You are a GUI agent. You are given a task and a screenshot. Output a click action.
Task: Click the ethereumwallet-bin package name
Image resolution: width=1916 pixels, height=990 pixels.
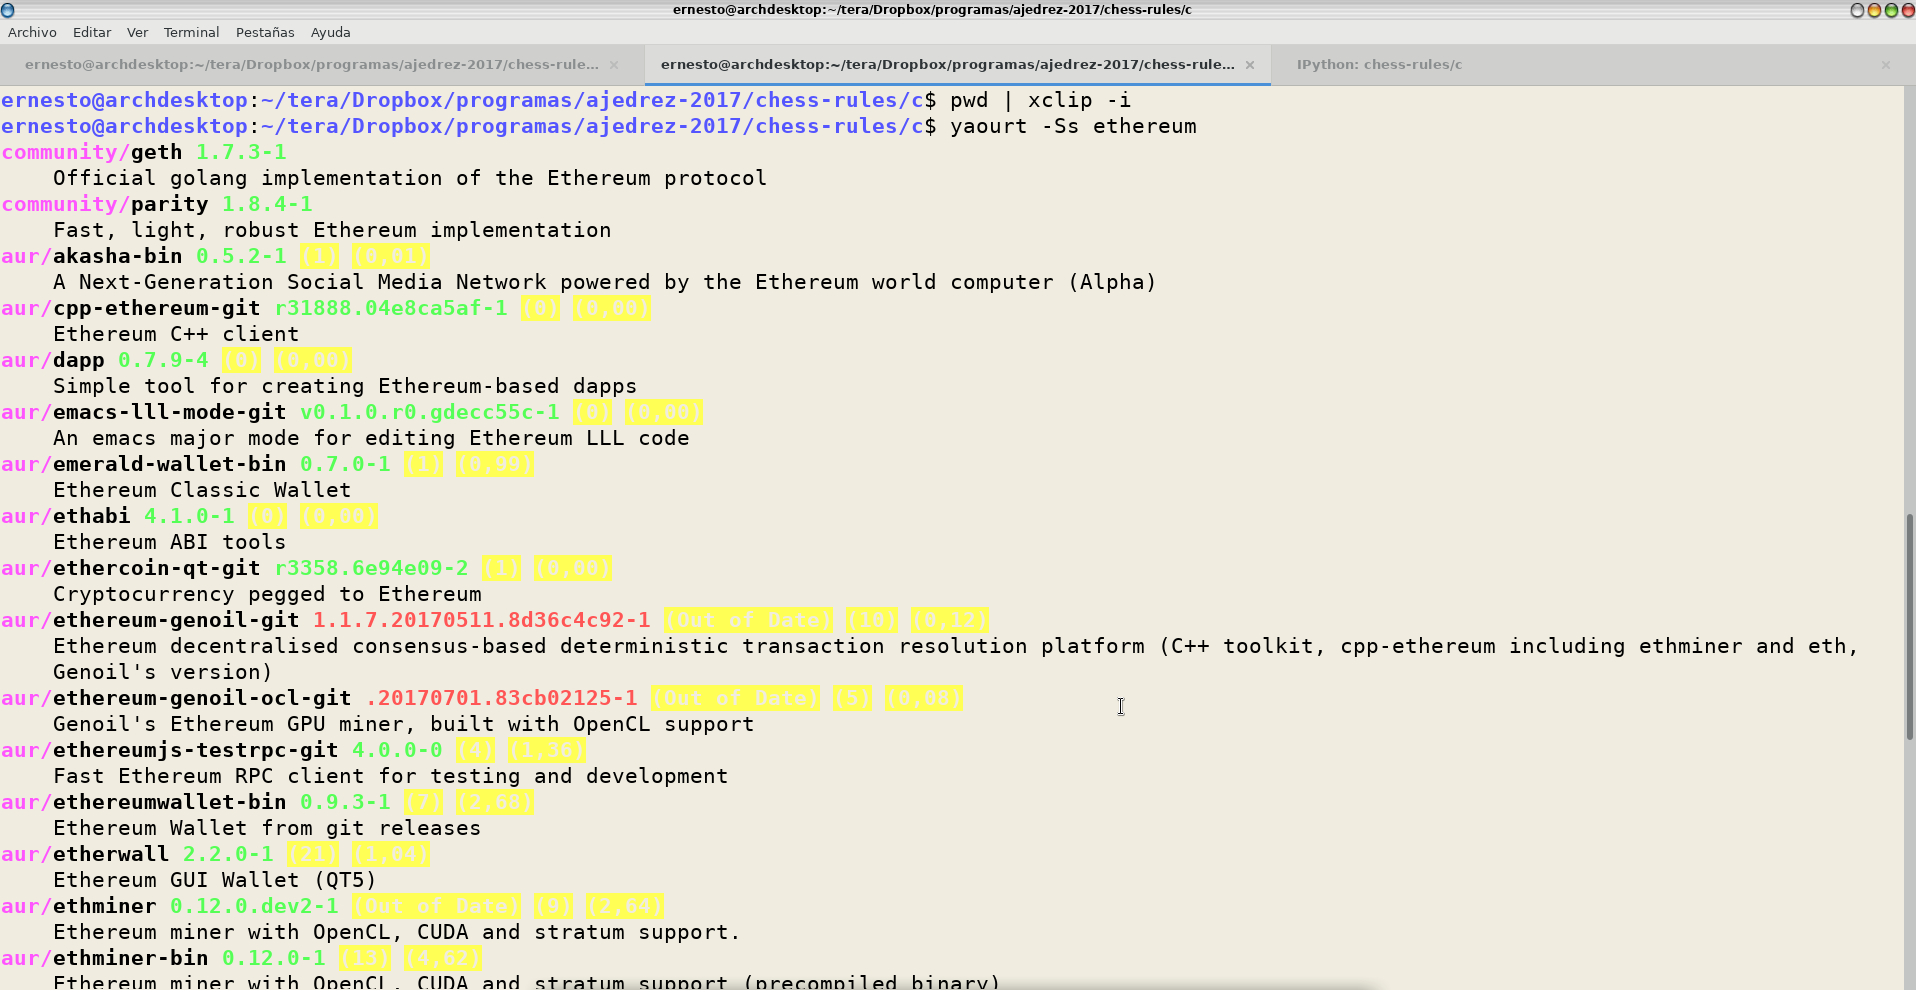169,802
